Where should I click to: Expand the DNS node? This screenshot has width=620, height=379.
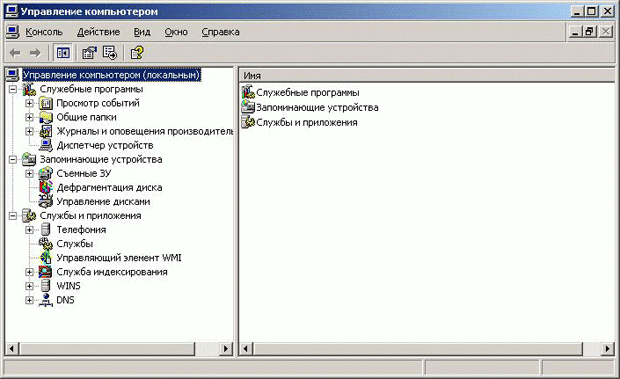29,300
